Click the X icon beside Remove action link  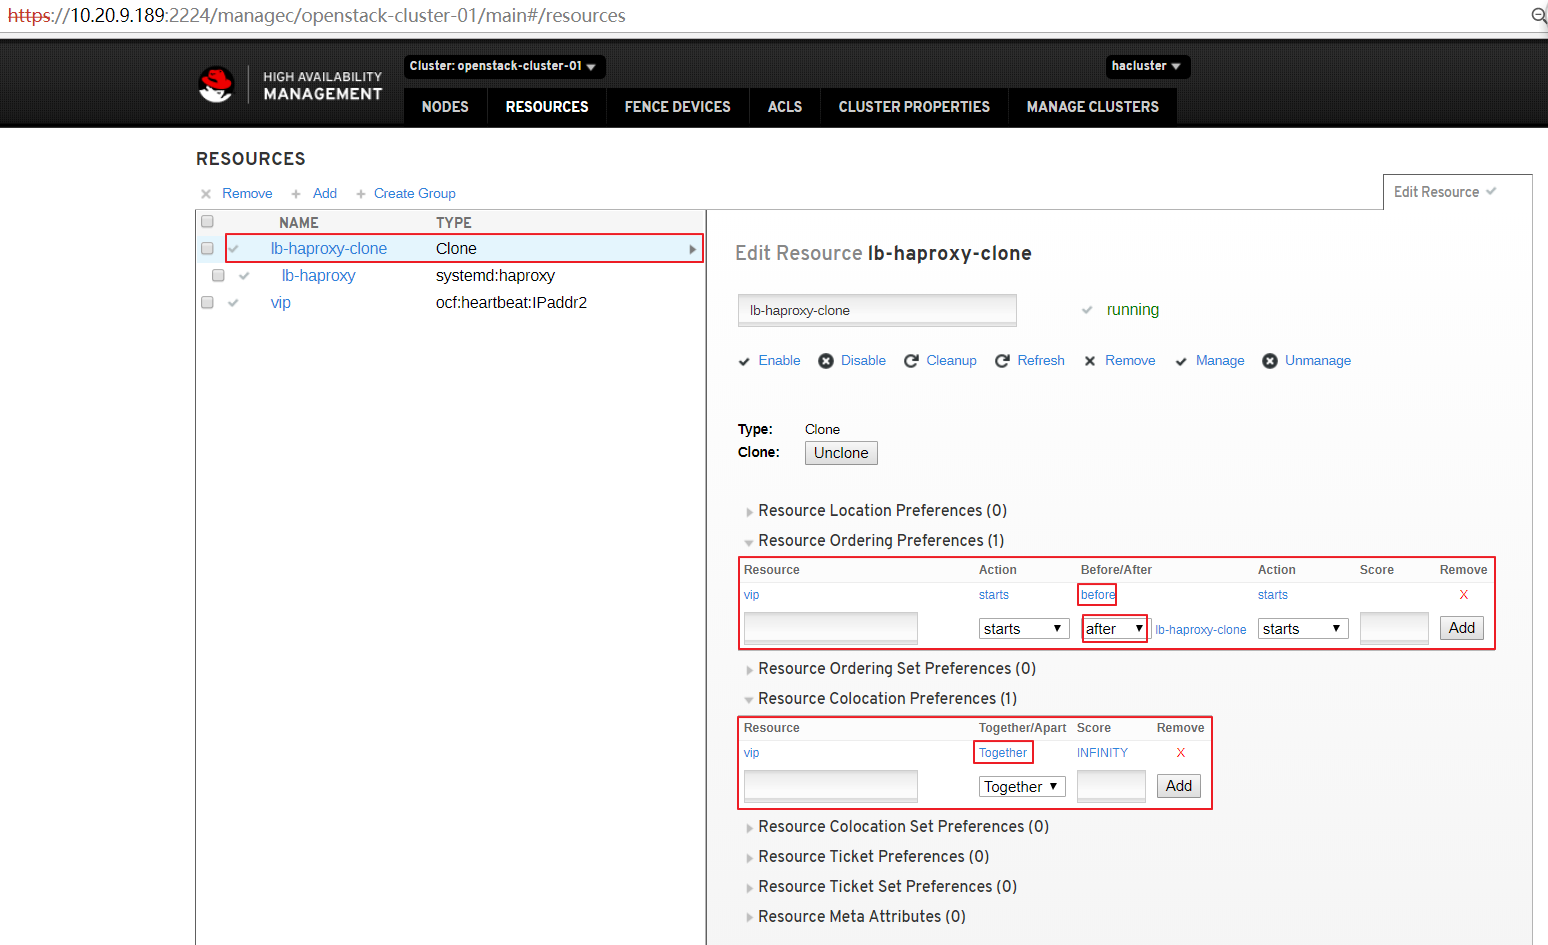coord(1090,361)
